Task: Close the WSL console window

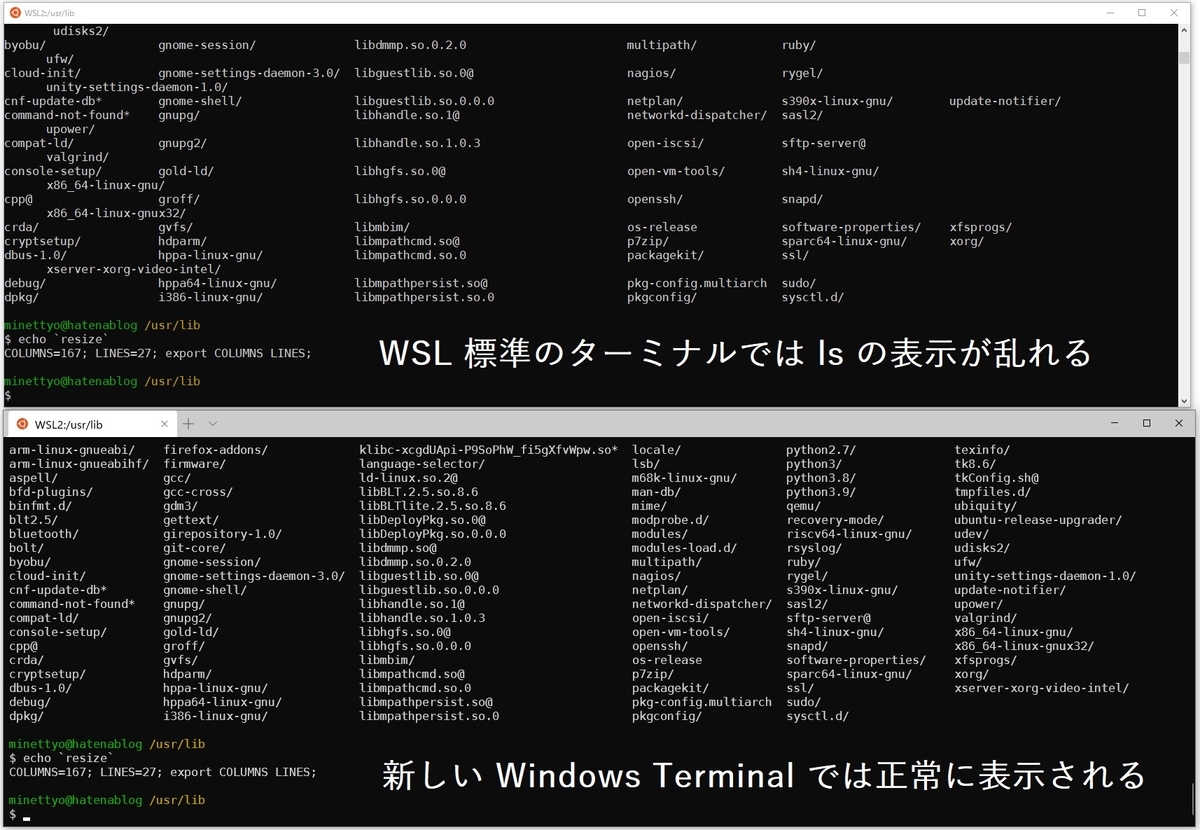Action: point(1174,12)
